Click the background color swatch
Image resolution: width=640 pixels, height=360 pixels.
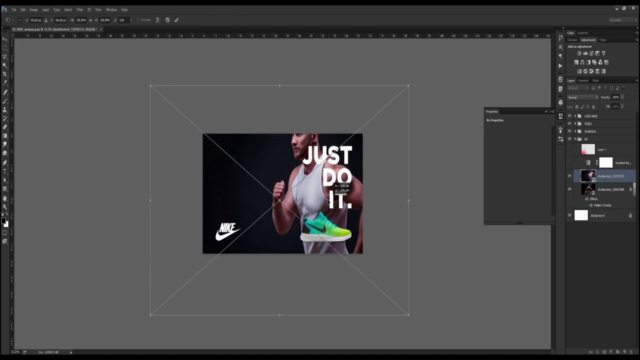(6, 224)
